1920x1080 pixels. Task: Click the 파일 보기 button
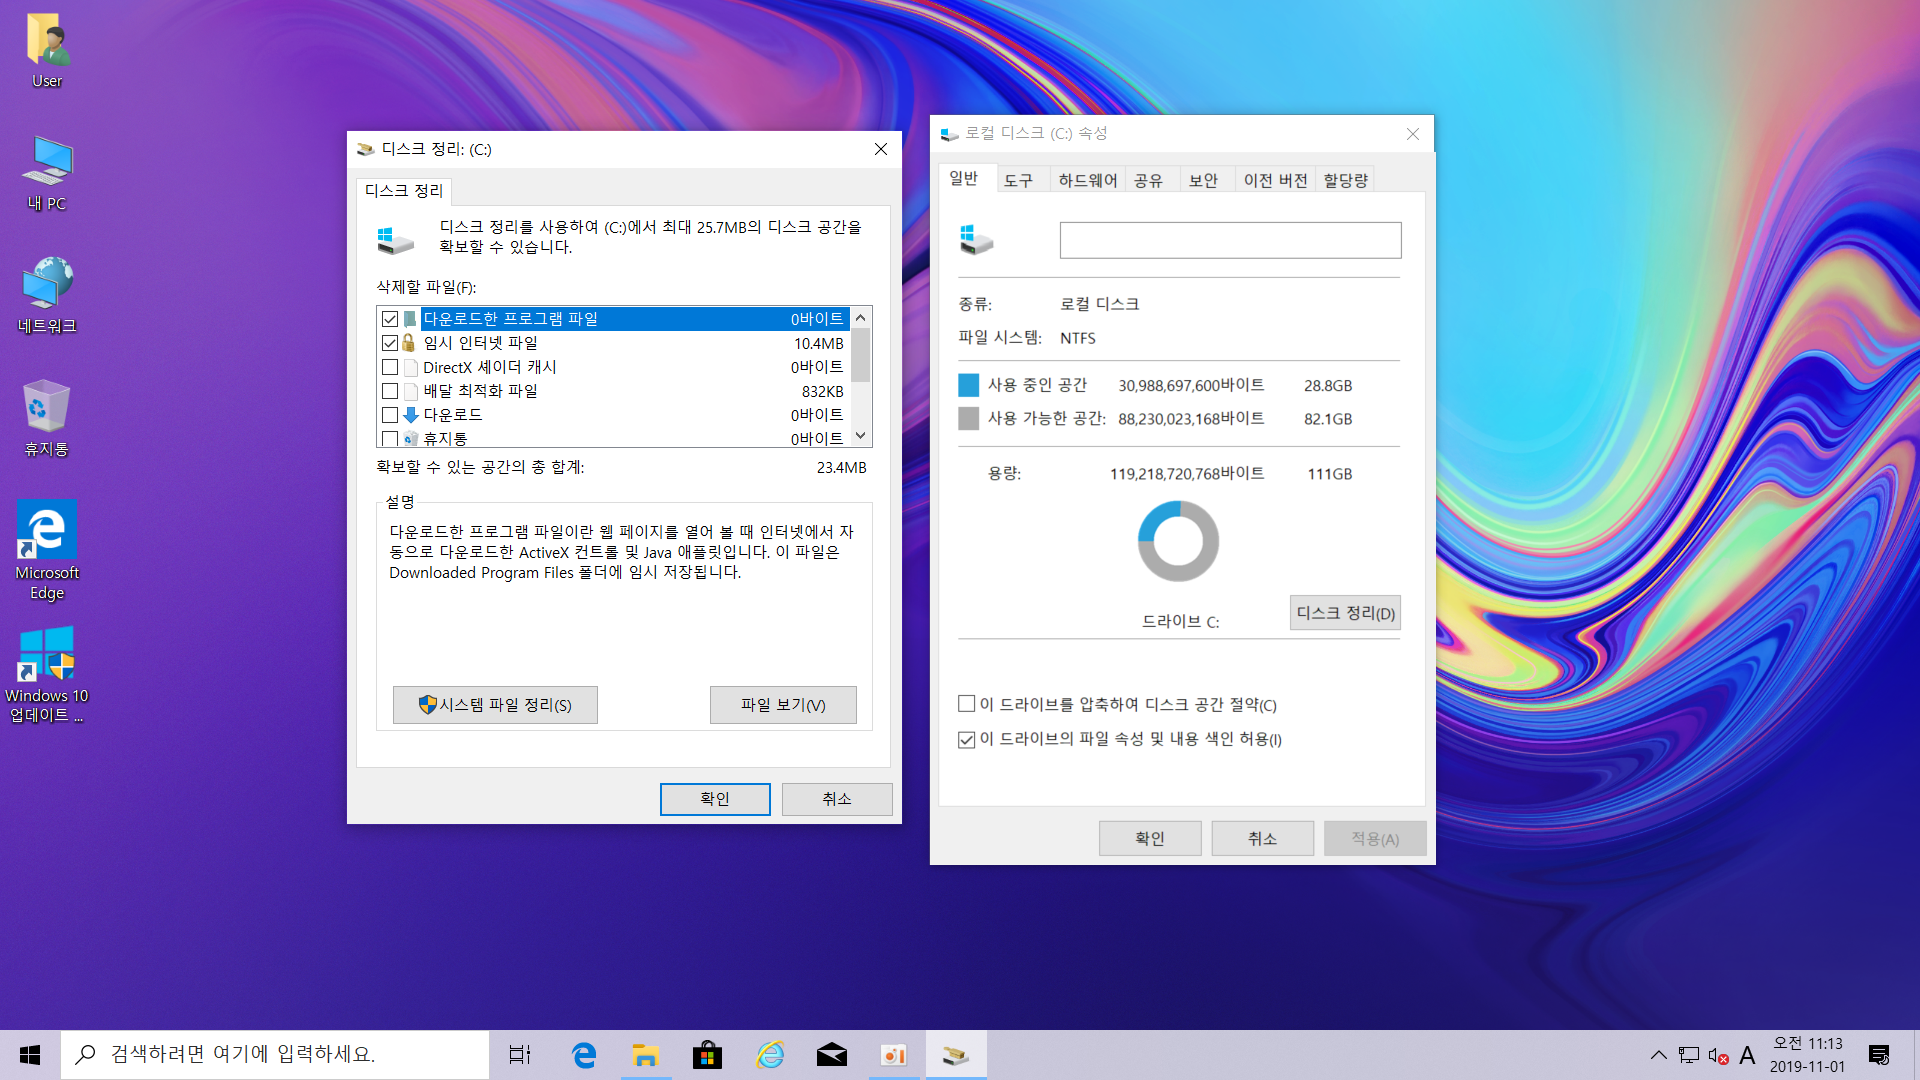tap(783, 705)
